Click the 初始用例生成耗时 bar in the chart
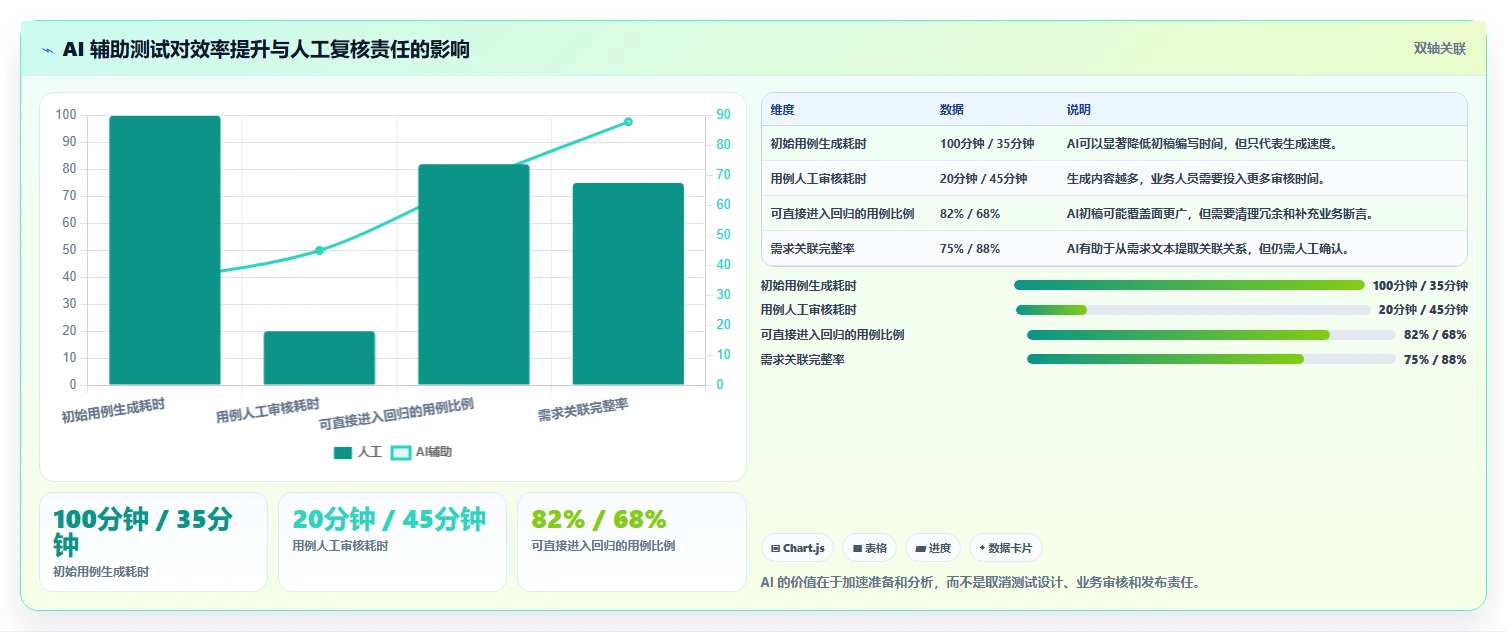 click(x=165, y=250)
